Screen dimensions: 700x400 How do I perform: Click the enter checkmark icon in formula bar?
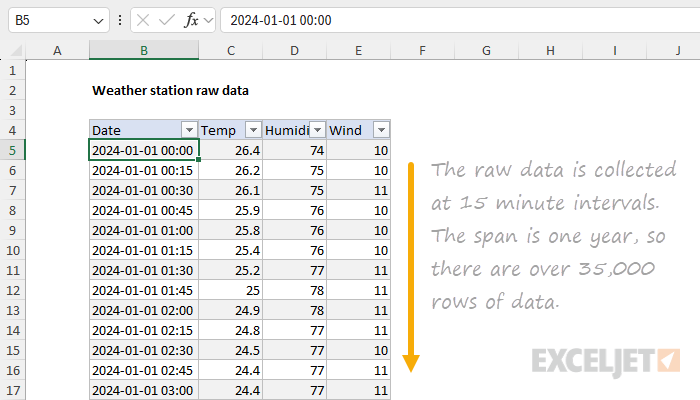(167, 20)
